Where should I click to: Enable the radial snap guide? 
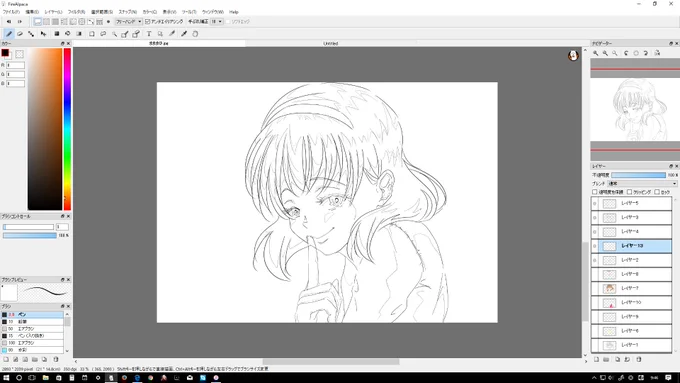click(x=73, y=21)
